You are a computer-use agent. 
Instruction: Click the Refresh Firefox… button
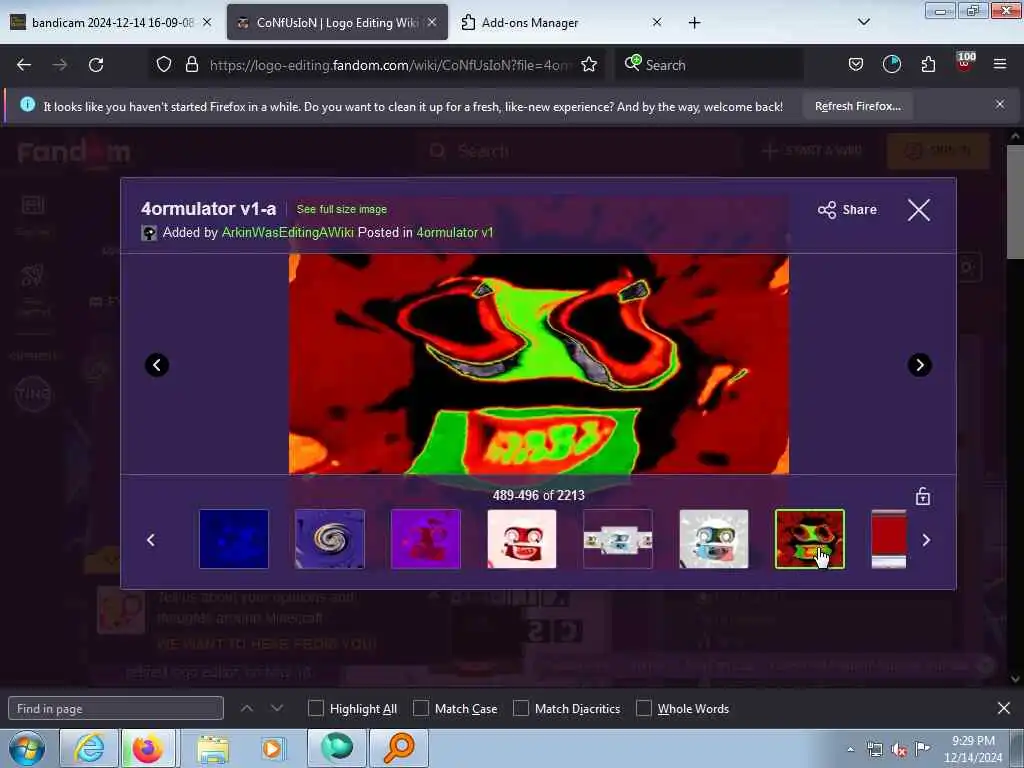pyautogui.click(x=857, y=106)
